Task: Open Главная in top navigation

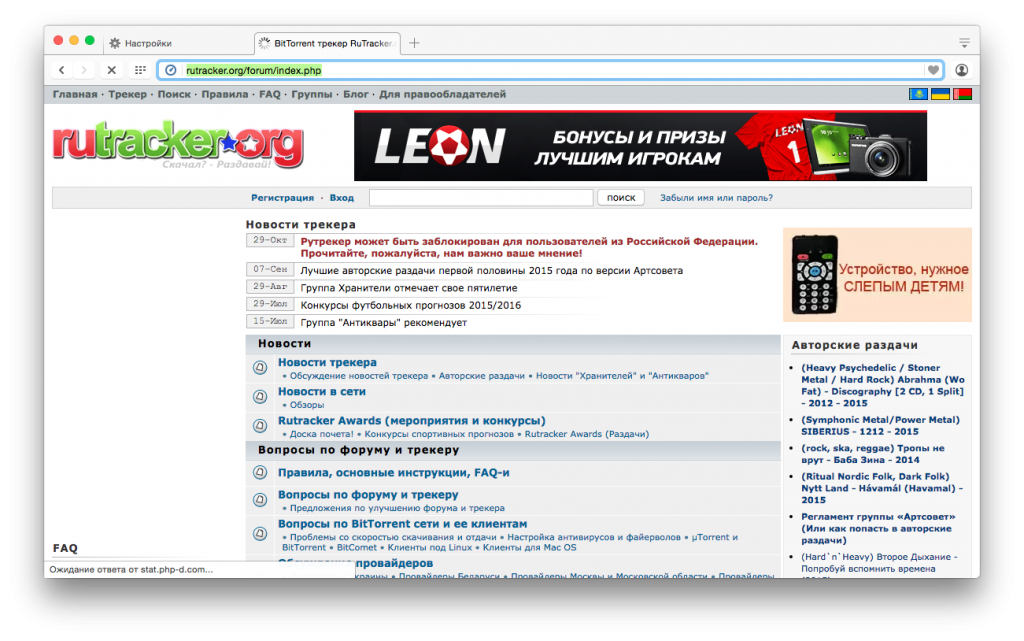Action: click(75, 95)
